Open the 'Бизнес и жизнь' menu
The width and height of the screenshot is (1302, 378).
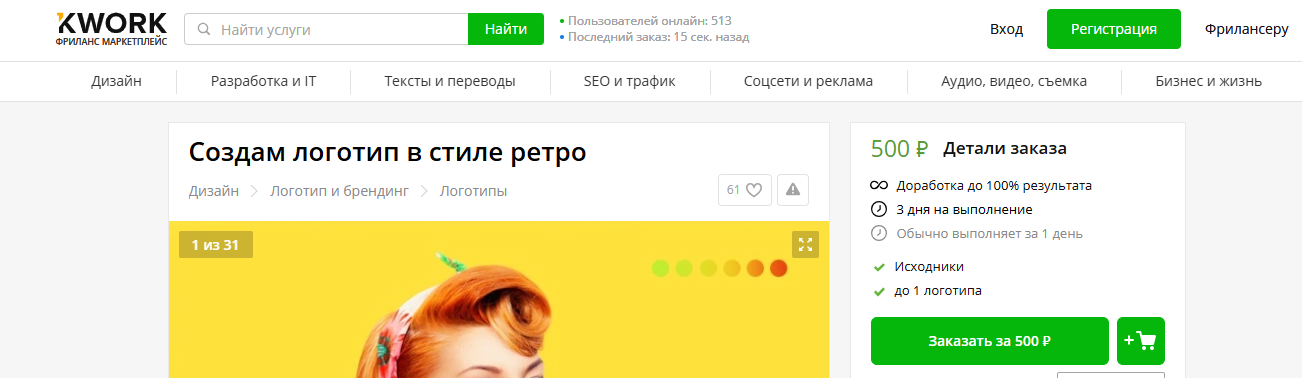coord(1208,82)
